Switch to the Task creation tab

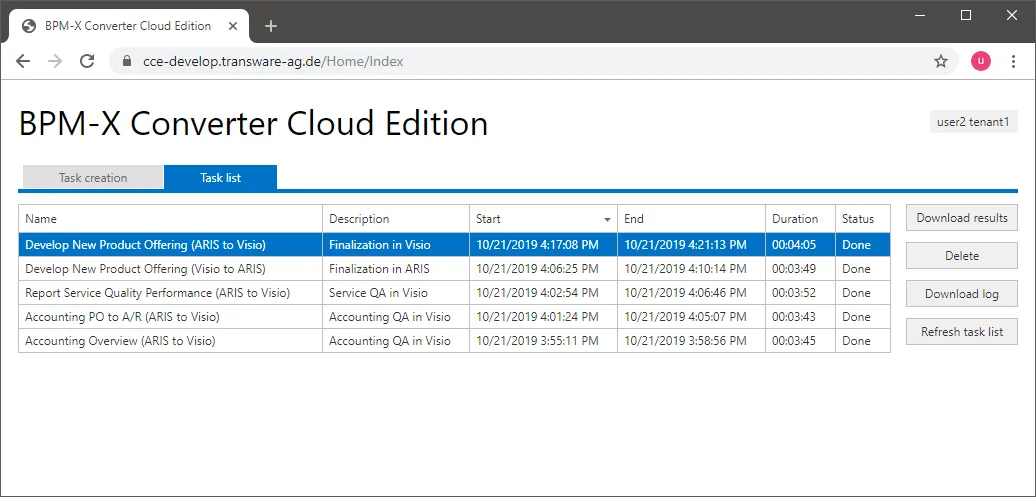[x=92, y=178]
